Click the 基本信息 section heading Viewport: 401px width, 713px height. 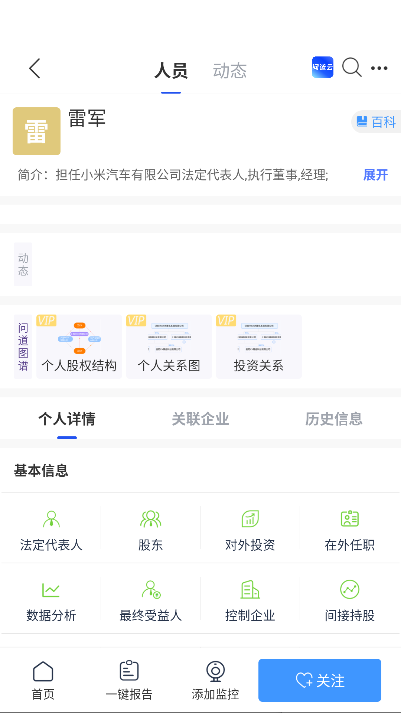coord(41,471)
